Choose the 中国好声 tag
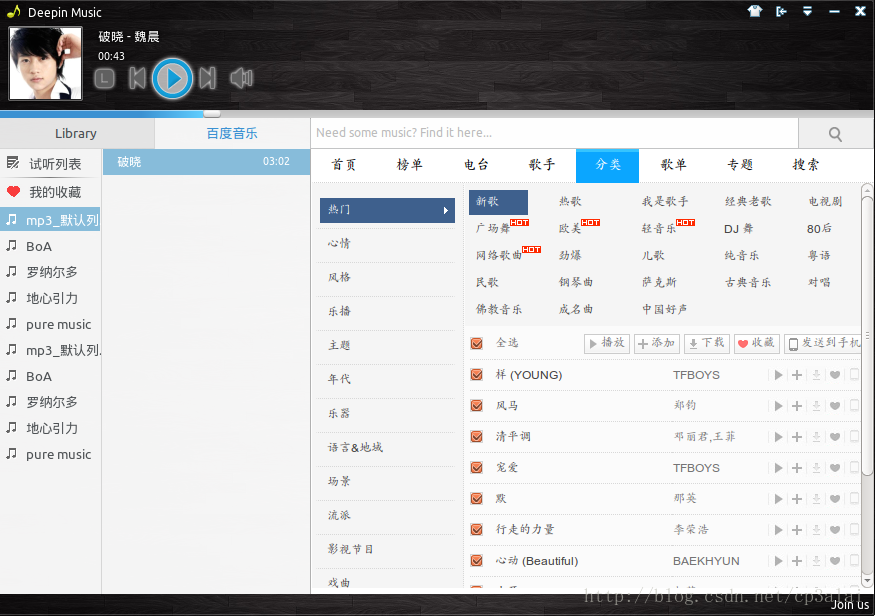 click(665, 309)
